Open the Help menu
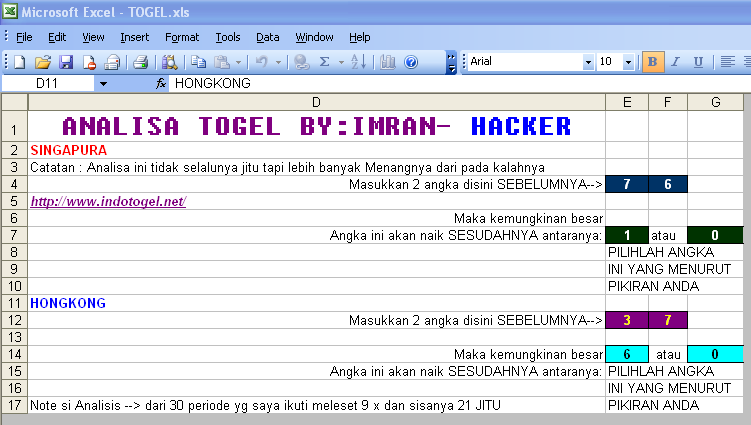This screenshot has height=425, width=751. click(360, 37)
